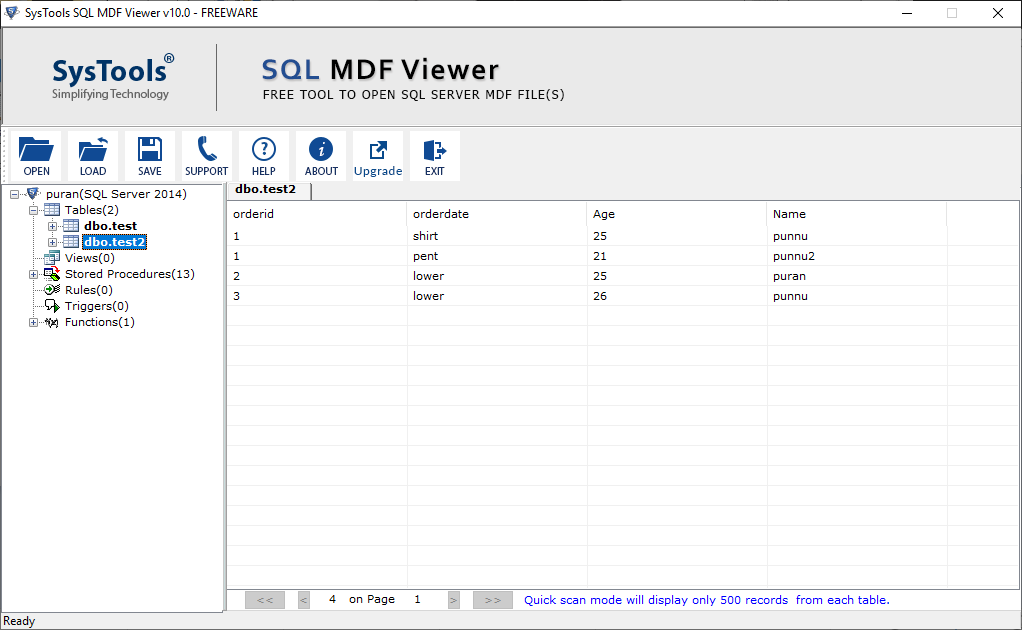Click the EXIT toolbar icon
1022x630 pixels.
pos(435,150)
